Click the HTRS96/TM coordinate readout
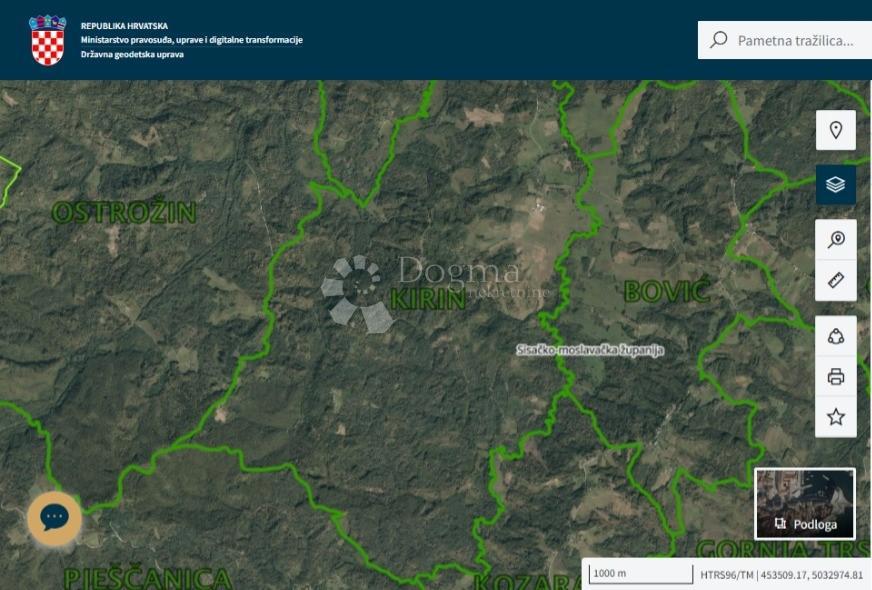The width and height of the screenshot is (872, 590). coord(781,575)
